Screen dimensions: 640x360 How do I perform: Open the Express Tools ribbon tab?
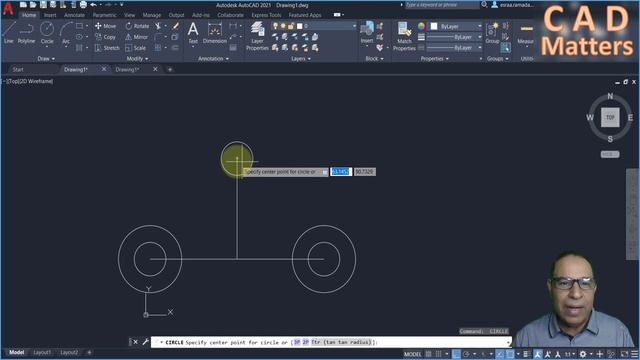[266, 15]
